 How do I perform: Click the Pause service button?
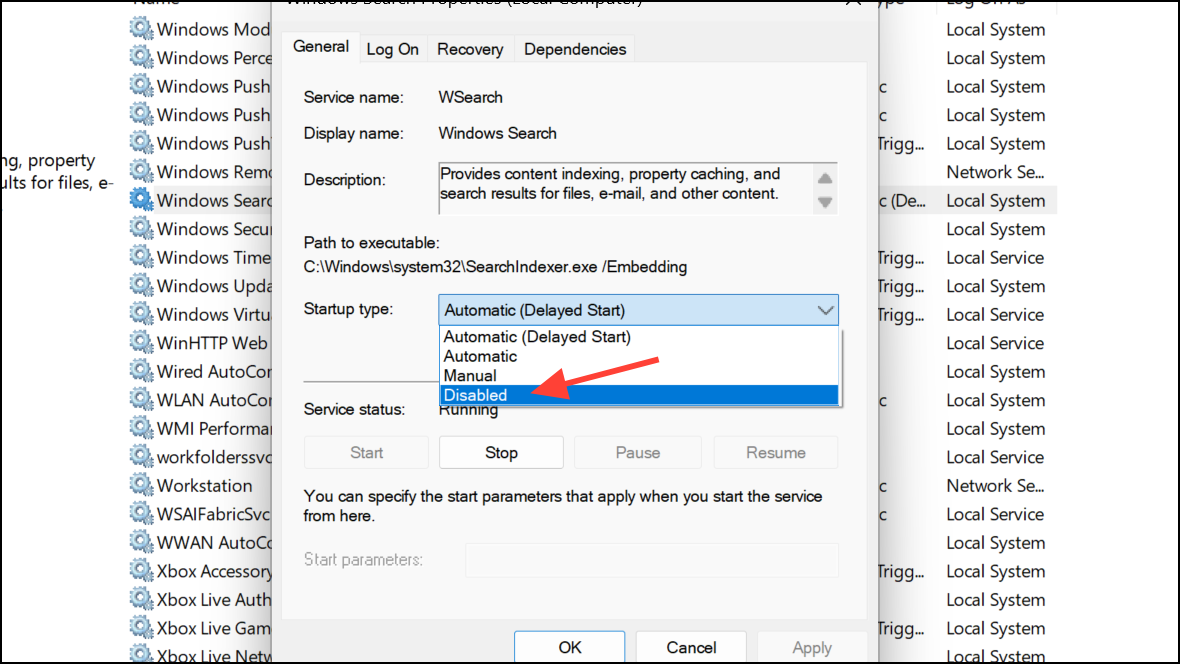click(x=637, y=452)
